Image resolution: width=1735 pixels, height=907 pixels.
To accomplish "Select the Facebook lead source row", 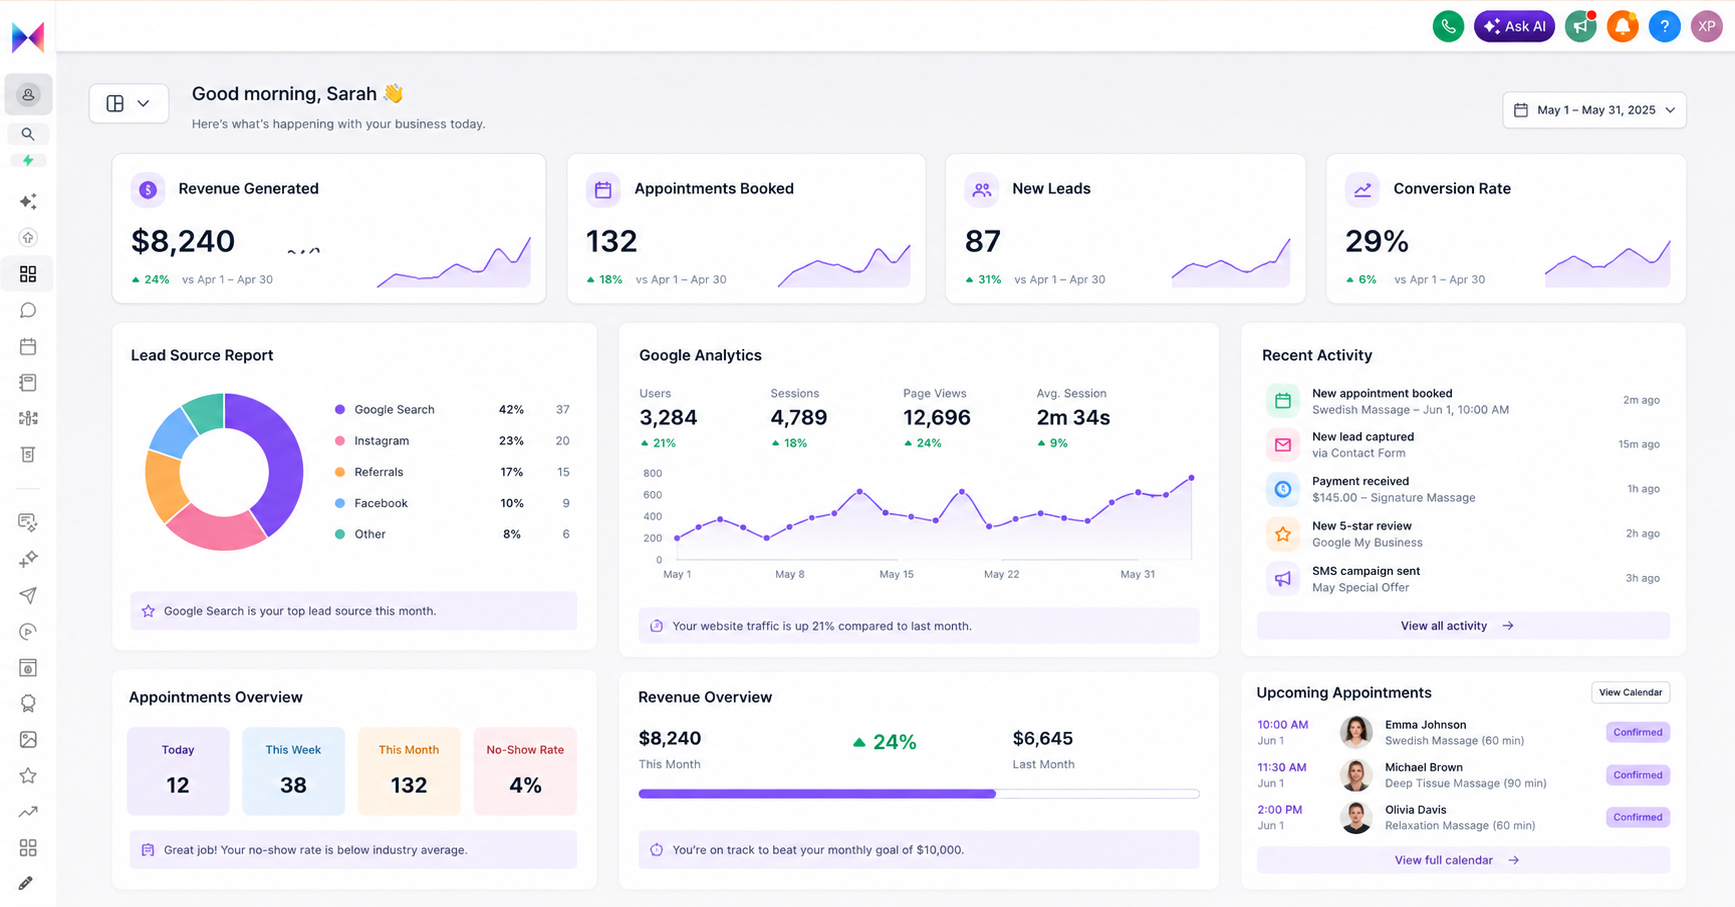I will (452, 503).
